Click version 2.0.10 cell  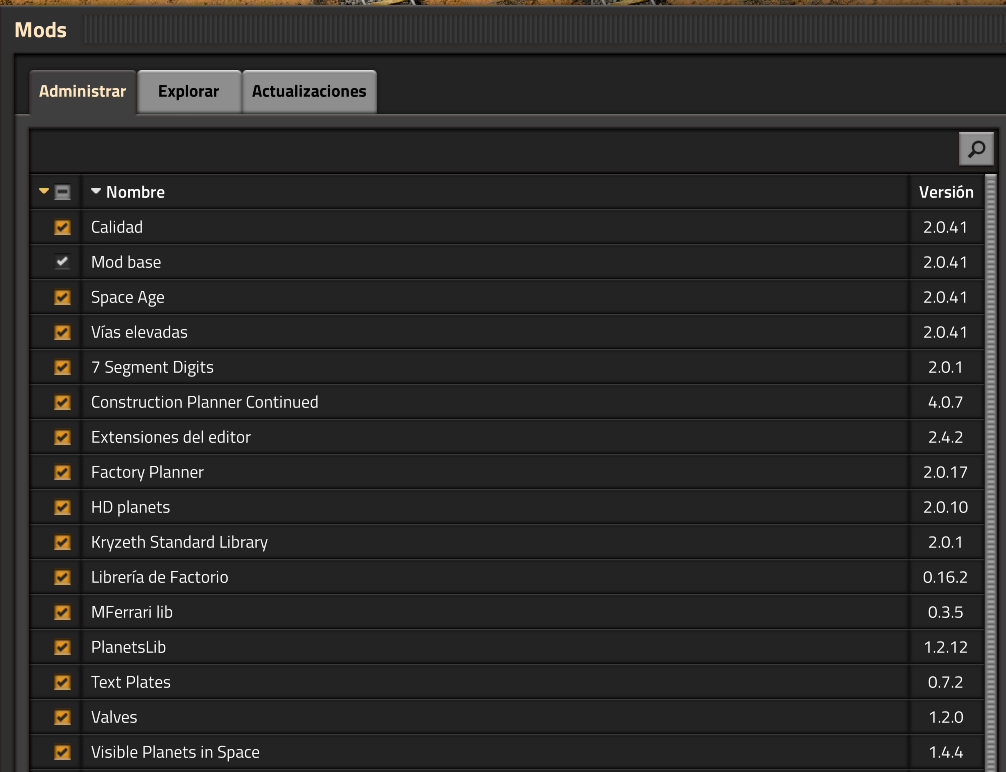(x=946, y=507)
